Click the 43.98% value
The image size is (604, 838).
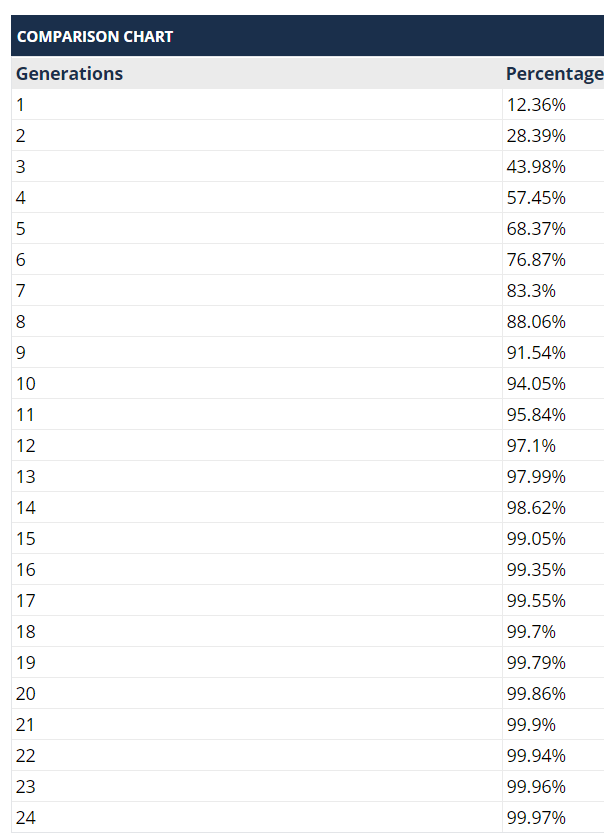pyautogui.click(x=536, y=167)
